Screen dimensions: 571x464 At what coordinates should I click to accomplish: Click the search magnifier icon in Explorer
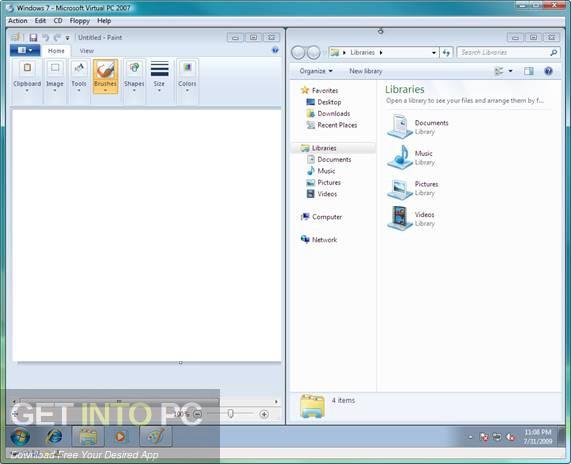553,52
